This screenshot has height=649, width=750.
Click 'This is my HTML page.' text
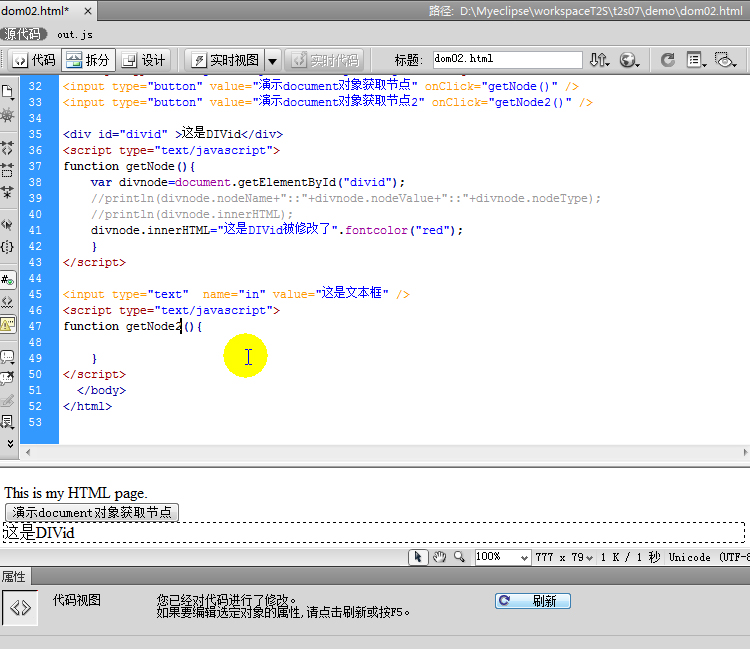click(x=76, y=493)
